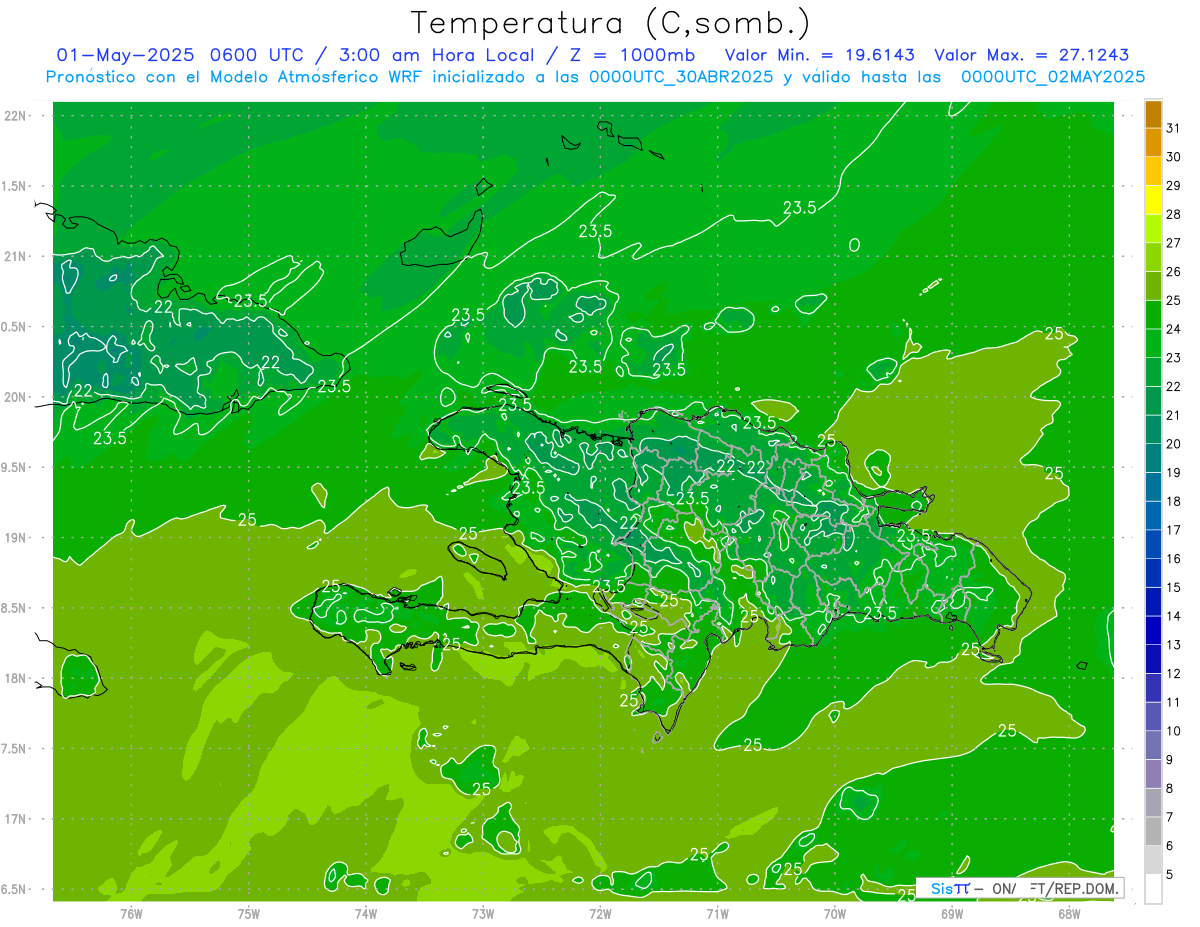1200x927 pixels.
Task: Click the "72W" longitude axis label
Action: pyautogui.click(x=600, y=913)
